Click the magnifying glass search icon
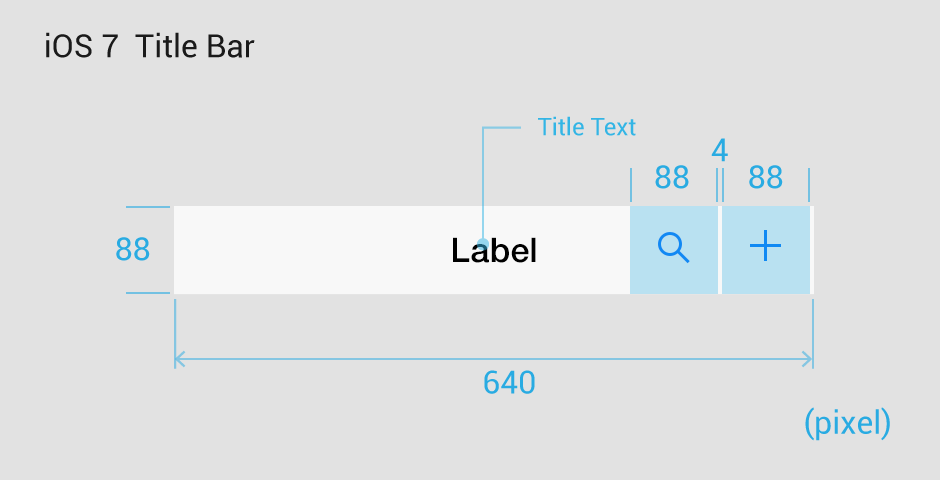 click(x=673, y=248)
